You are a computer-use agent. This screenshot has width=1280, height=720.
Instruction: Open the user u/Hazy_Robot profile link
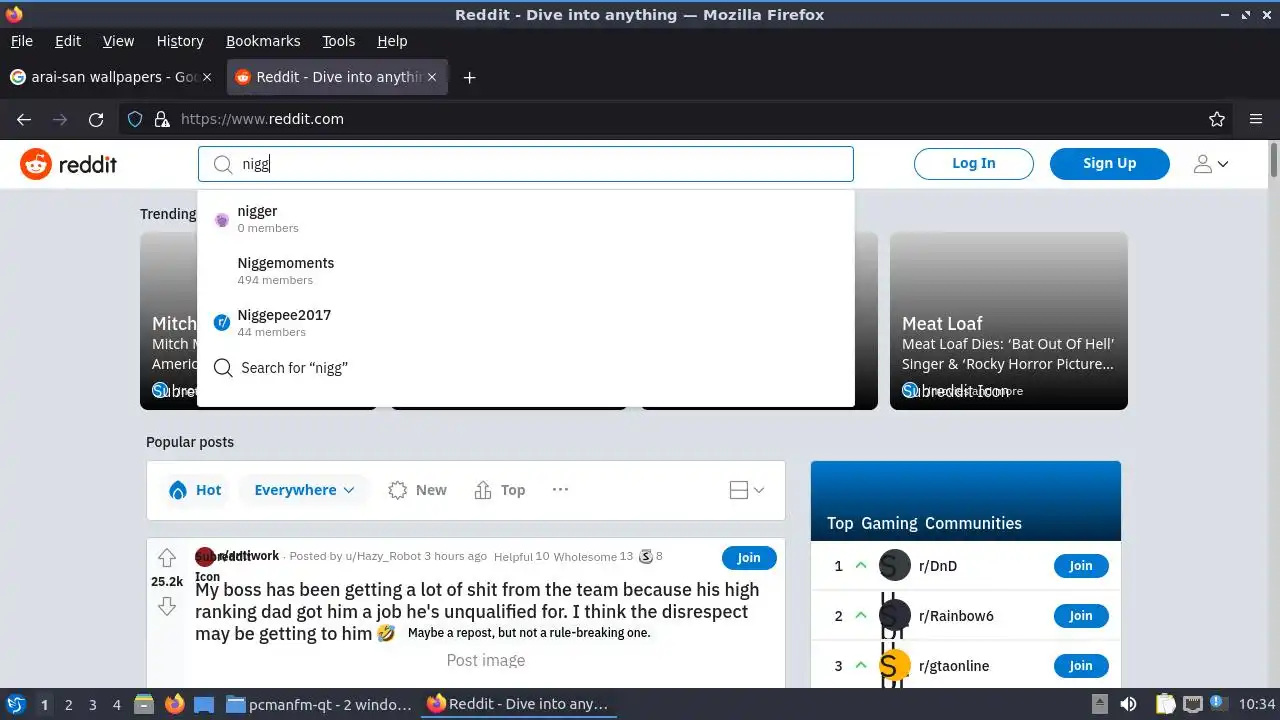(x=383, y=556)
